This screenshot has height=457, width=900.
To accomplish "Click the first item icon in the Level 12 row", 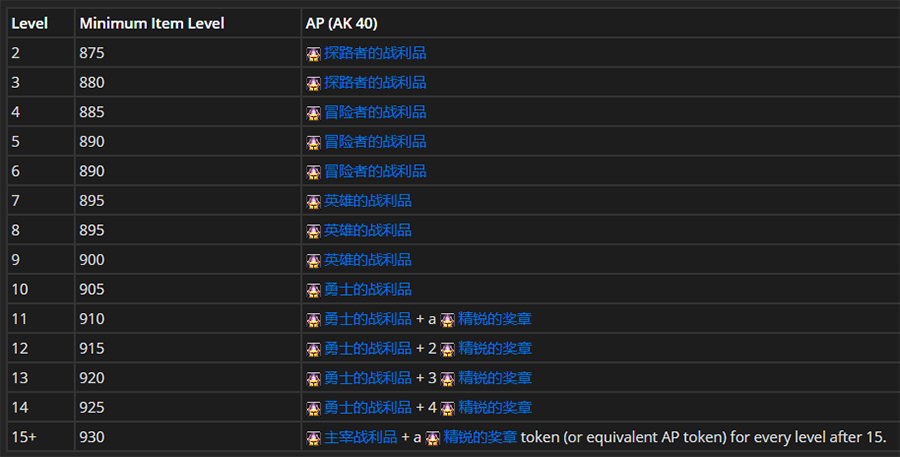I will (313, 350).
